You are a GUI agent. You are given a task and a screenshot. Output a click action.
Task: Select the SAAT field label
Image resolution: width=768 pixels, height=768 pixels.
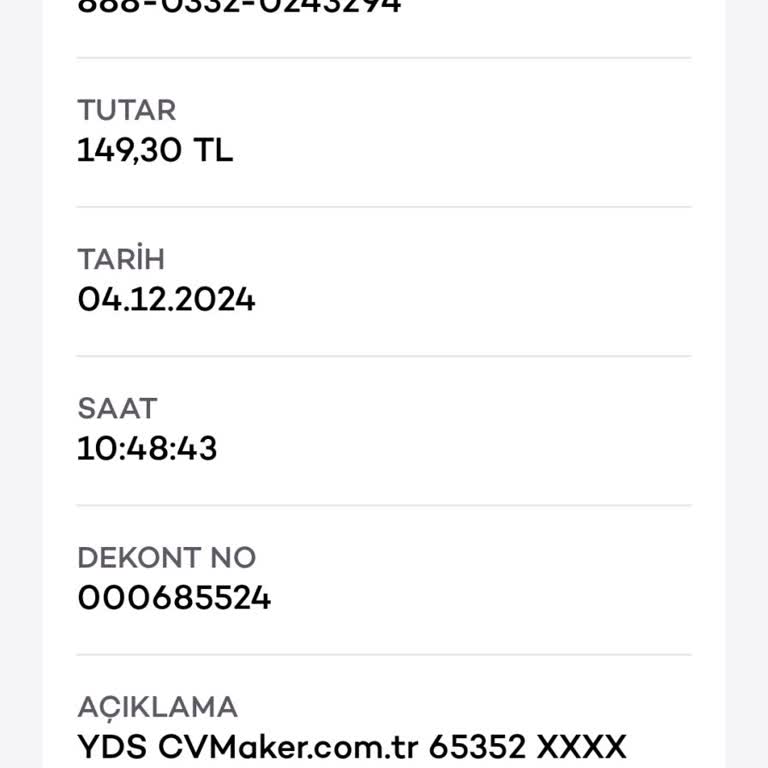tap(117, 408)
